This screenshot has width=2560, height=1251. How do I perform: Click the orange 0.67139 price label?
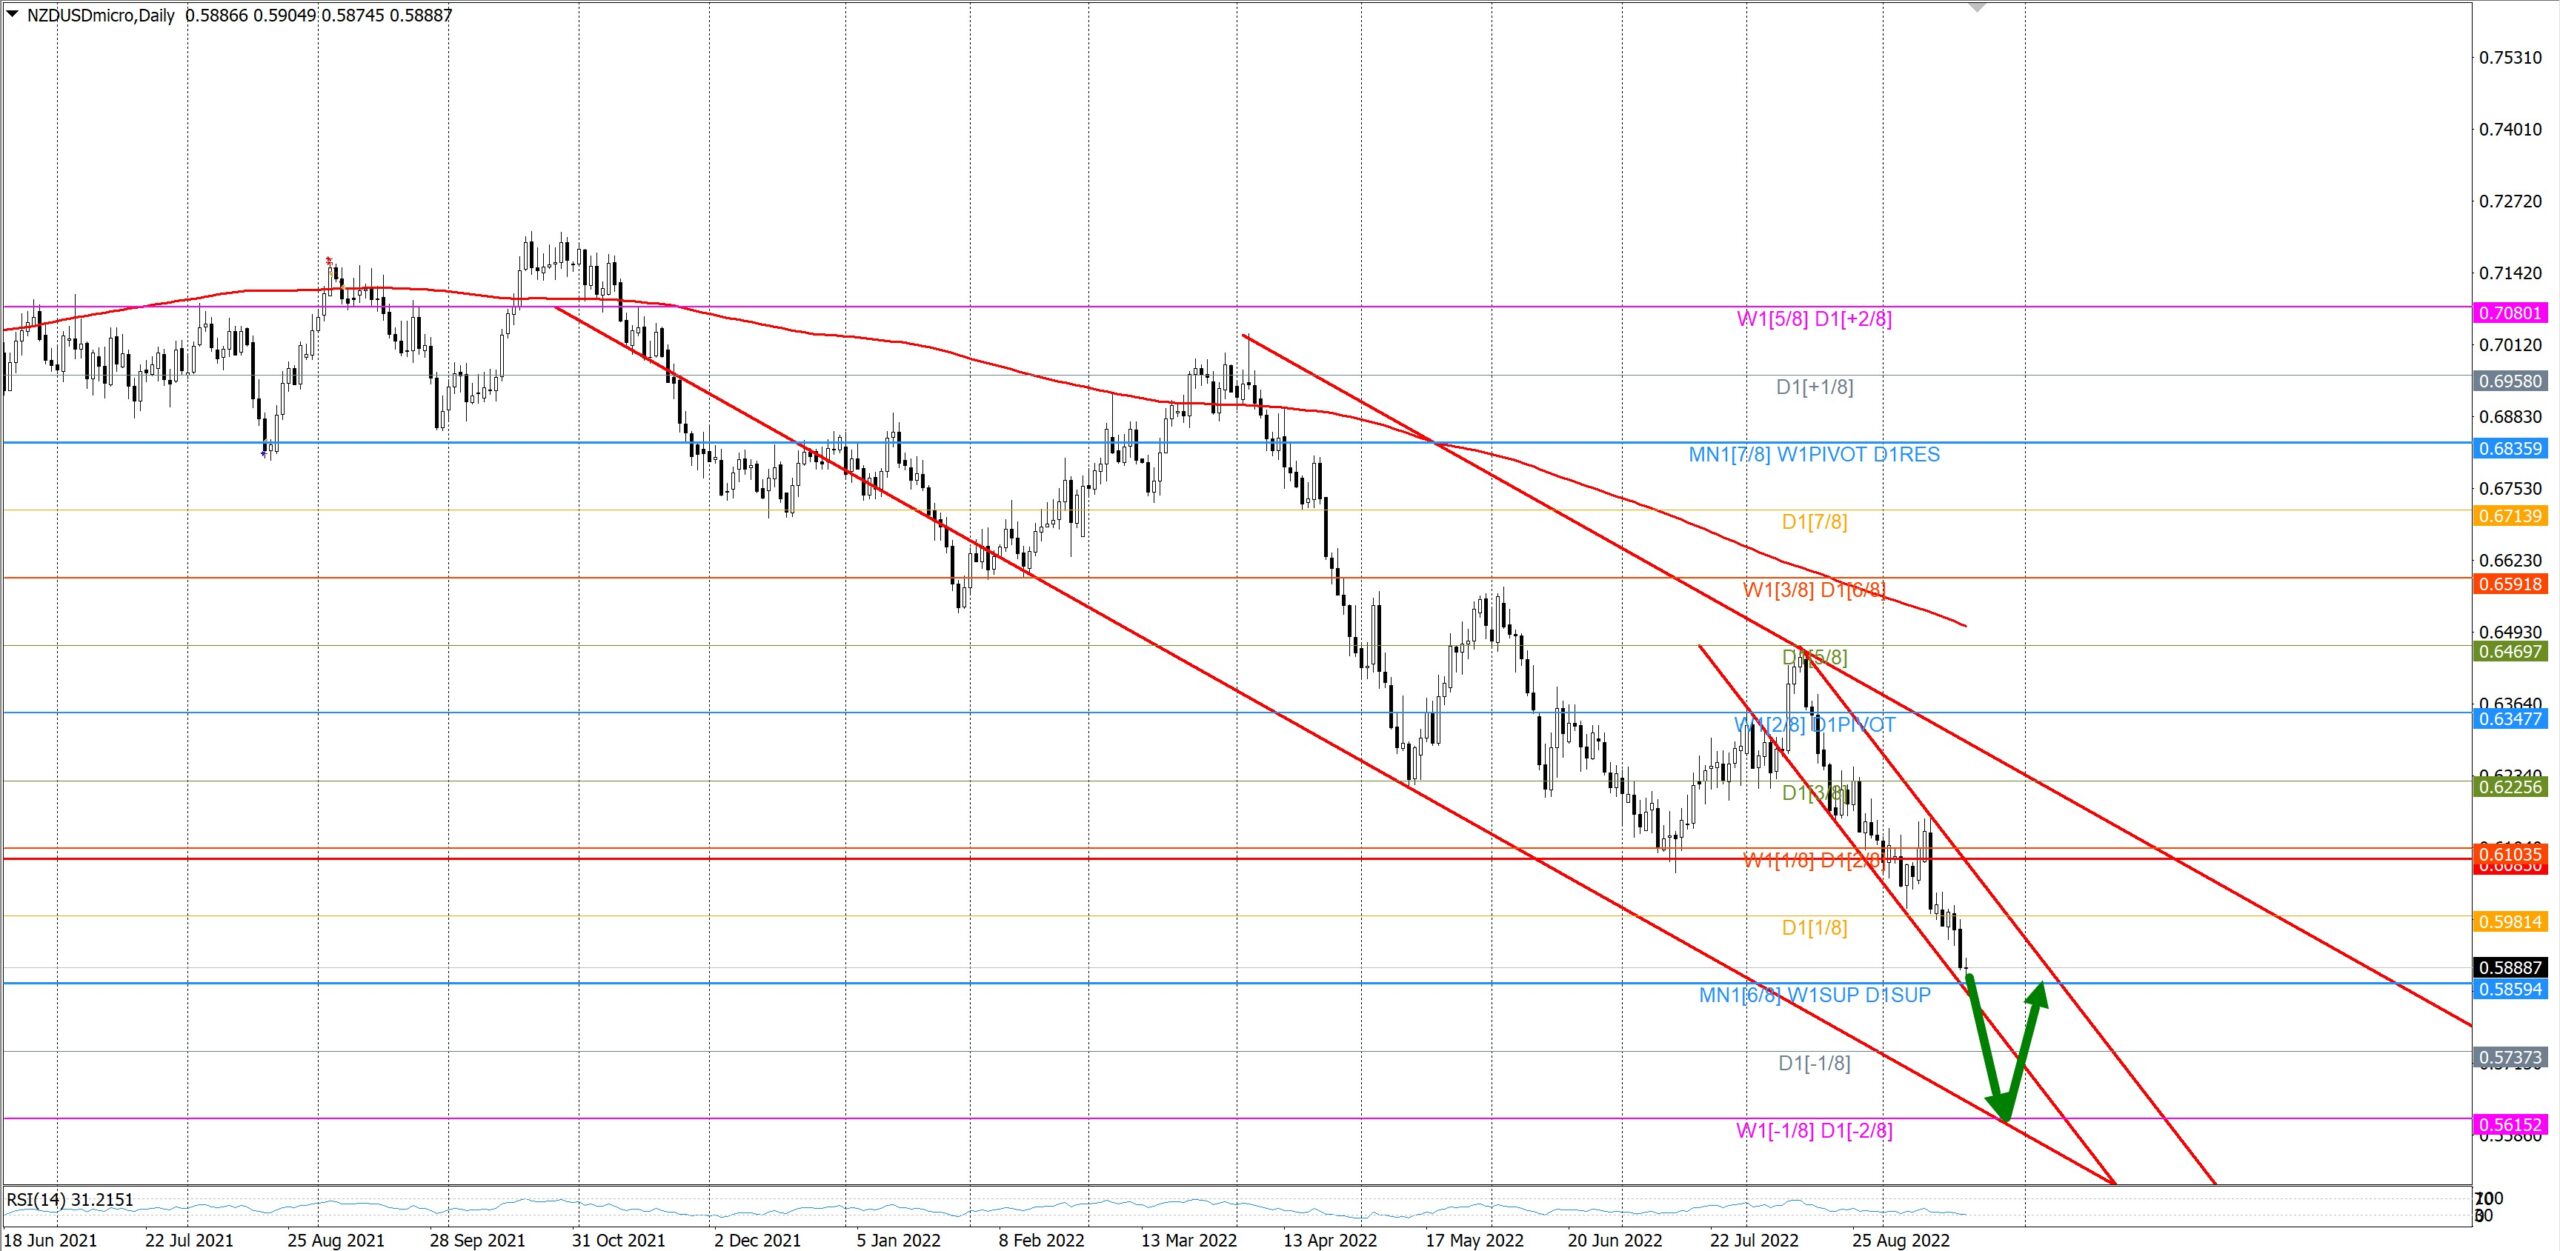coord(2510,516)
